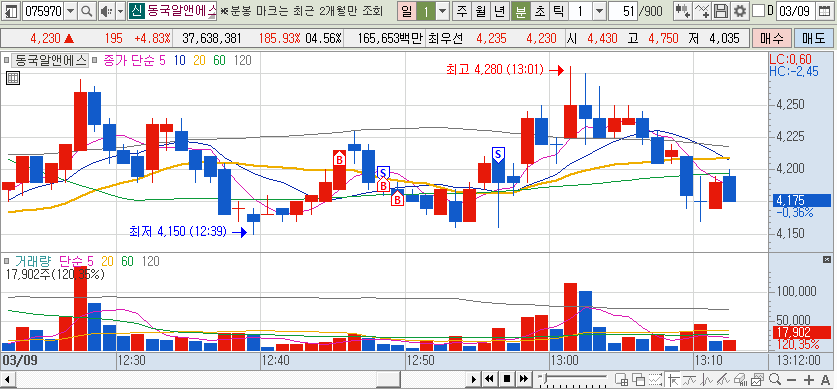Image resolution: width=837 pixels, height=389 pixels.
Task: Toggle the checkbox next to D
Action: (x=758, y=10)
